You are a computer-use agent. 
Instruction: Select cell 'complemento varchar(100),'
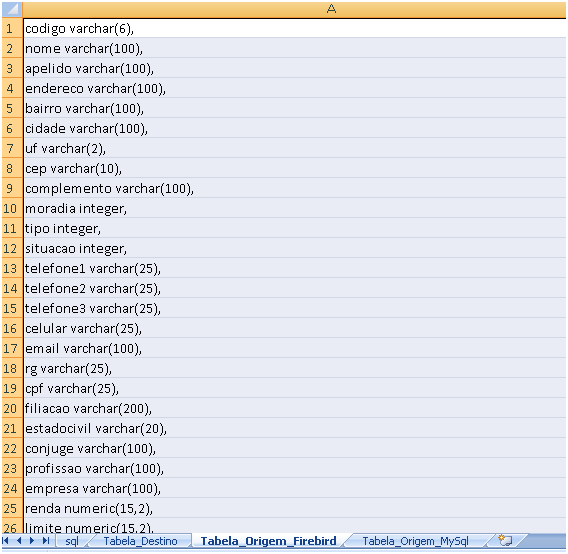click(x=295, y=188)
